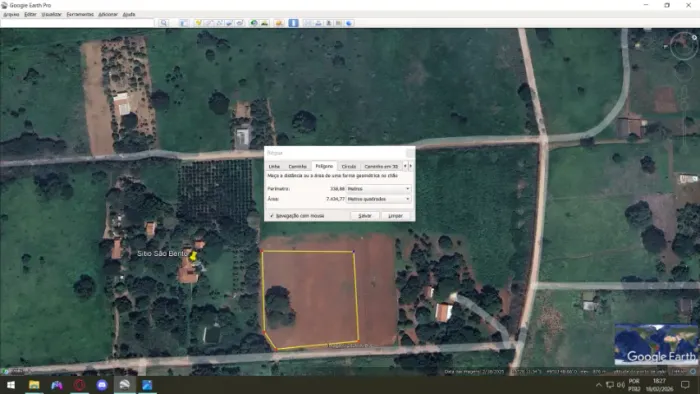Close the Régua ruler dialog
Screen dimensions: 700x394
click(409, 153)
